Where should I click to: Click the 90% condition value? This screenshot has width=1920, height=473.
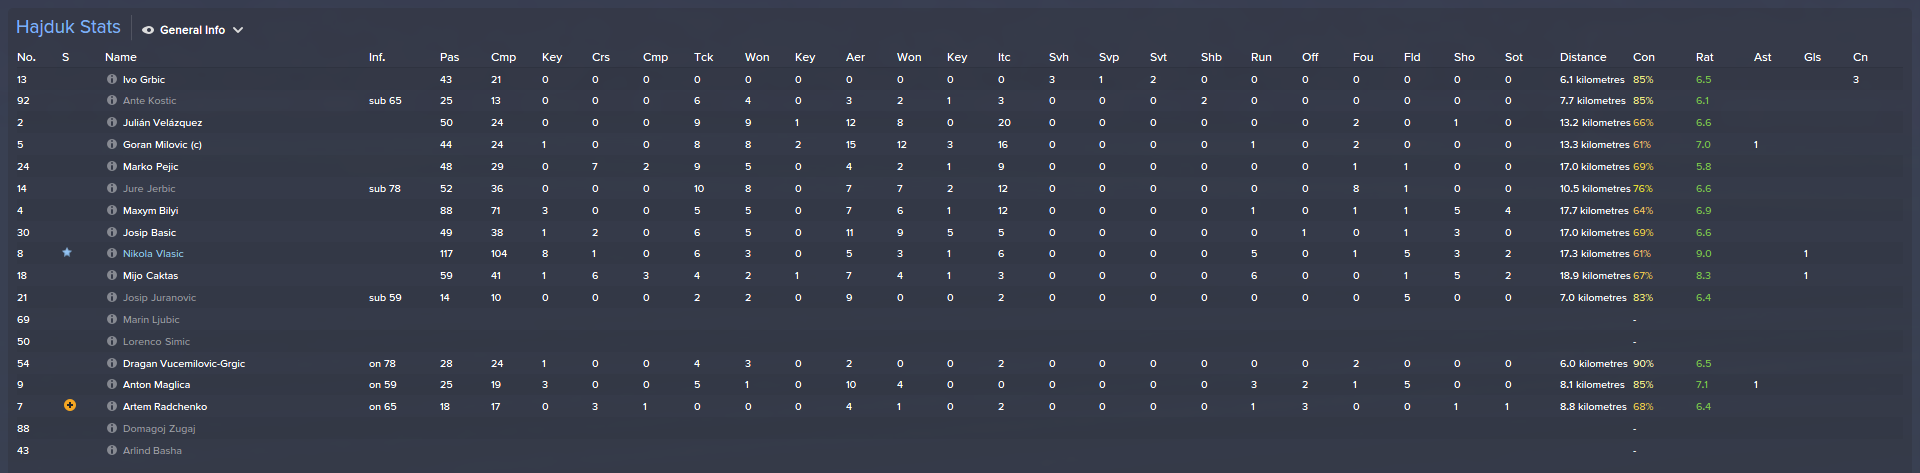click(x=1643, y=364)
